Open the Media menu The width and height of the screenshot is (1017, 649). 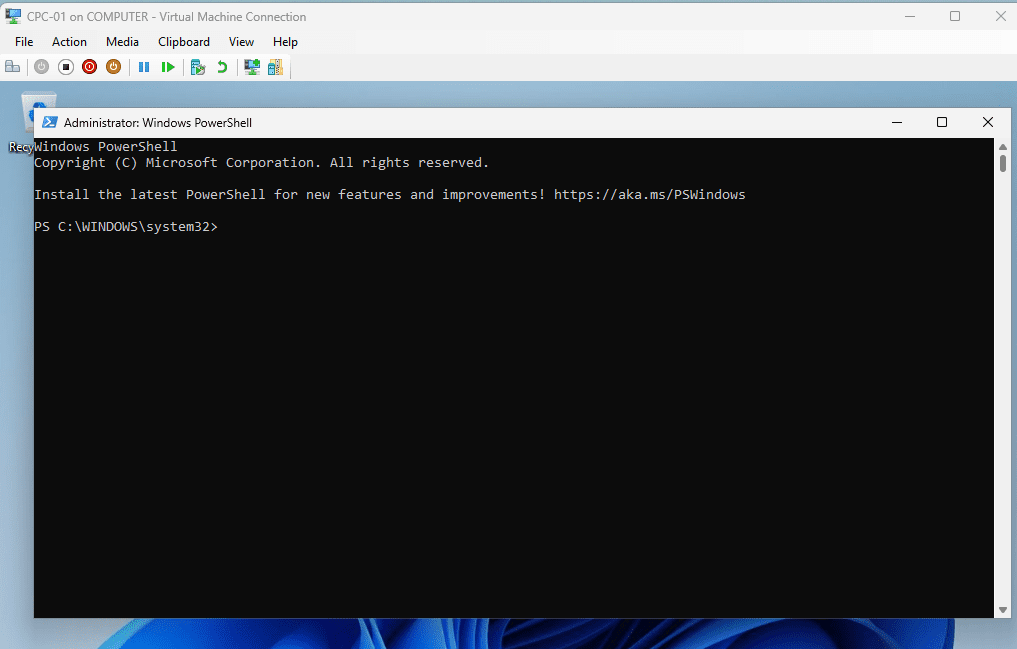click(122, 41)
